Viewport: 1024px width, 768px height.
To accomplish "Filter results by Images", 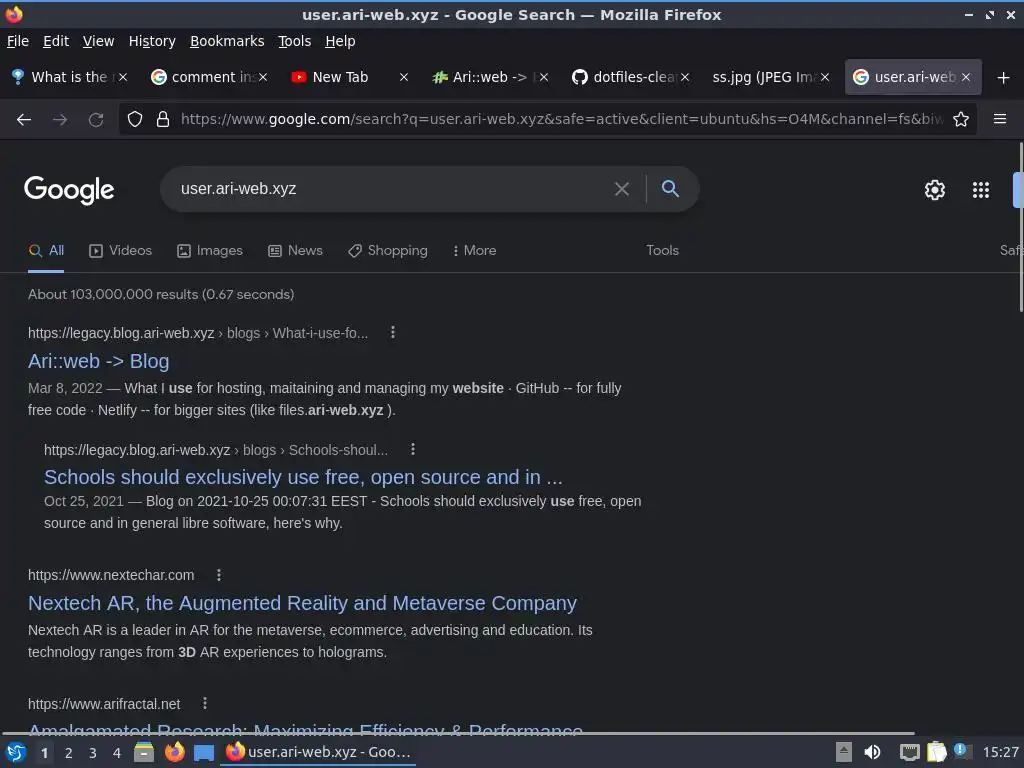I will (210, 251).
